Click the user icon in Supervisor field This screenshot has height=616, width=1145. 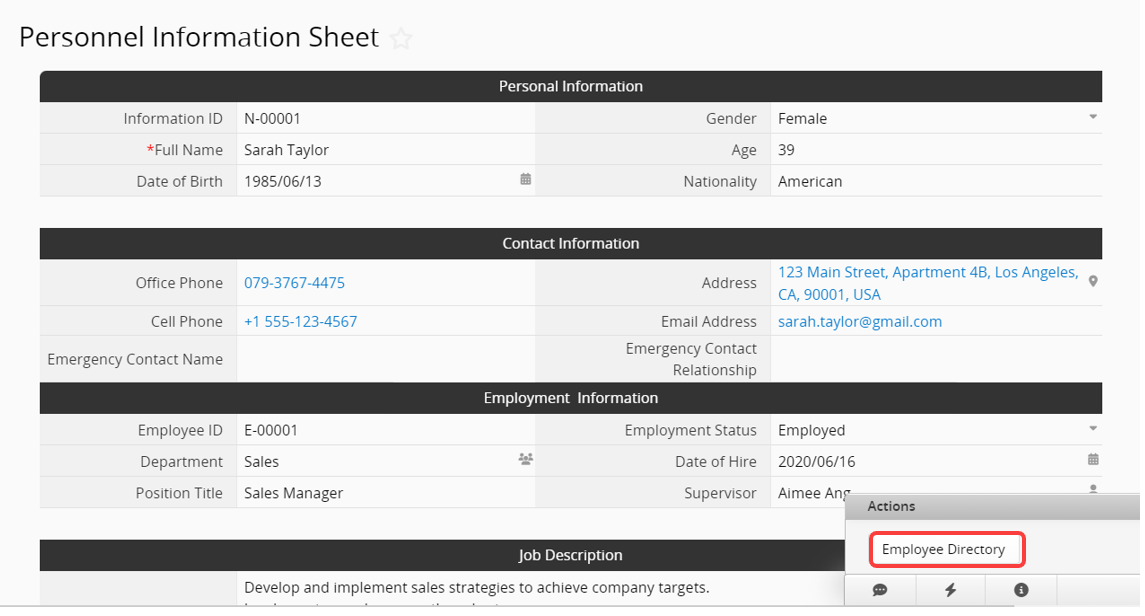[x=1093, y=489]
